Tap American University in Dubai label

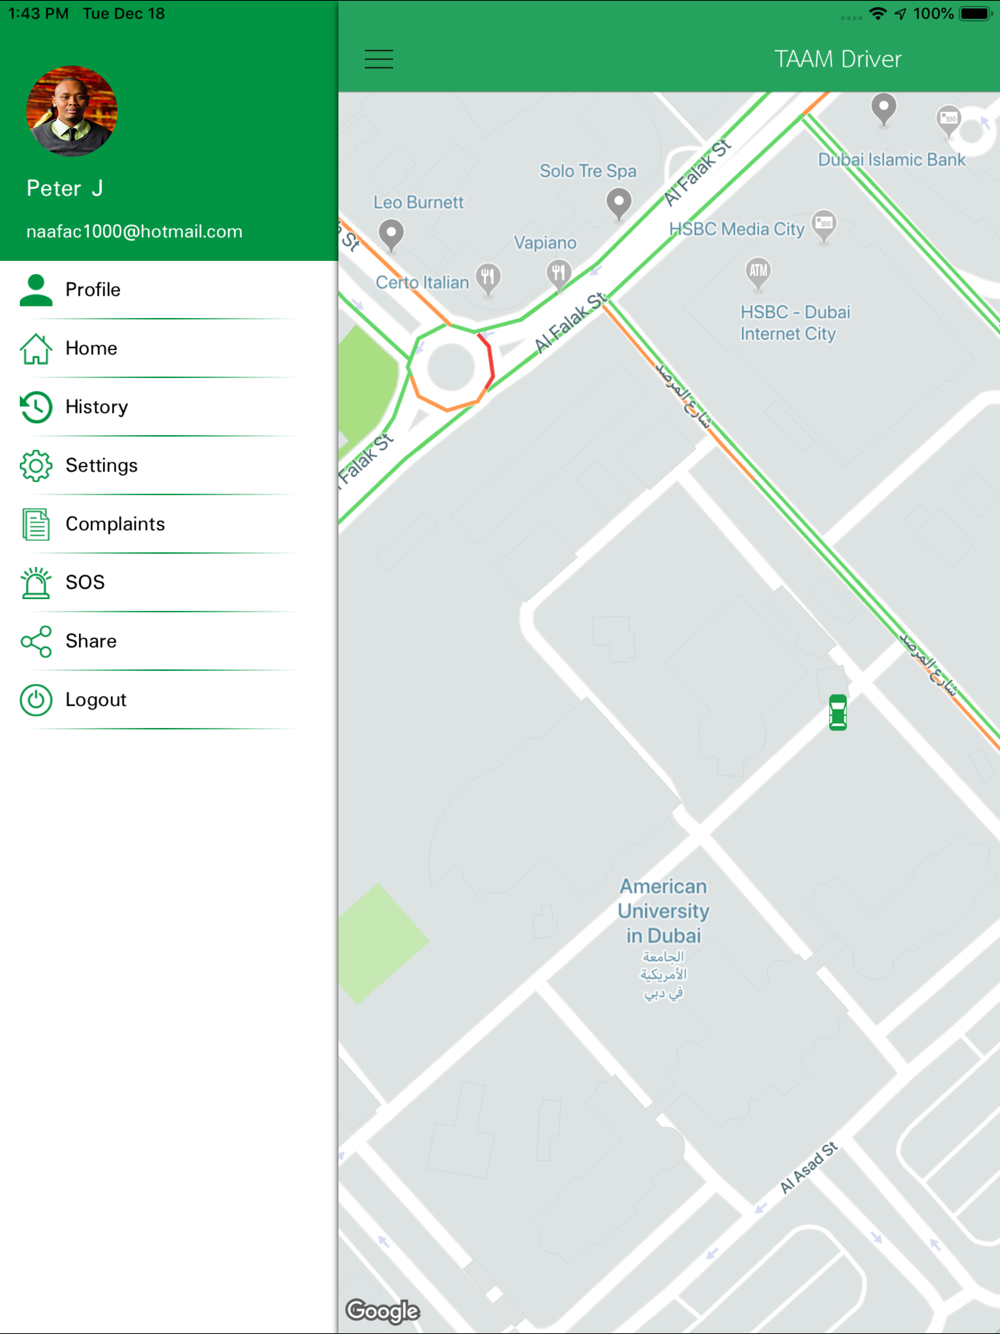click(664, 911)
